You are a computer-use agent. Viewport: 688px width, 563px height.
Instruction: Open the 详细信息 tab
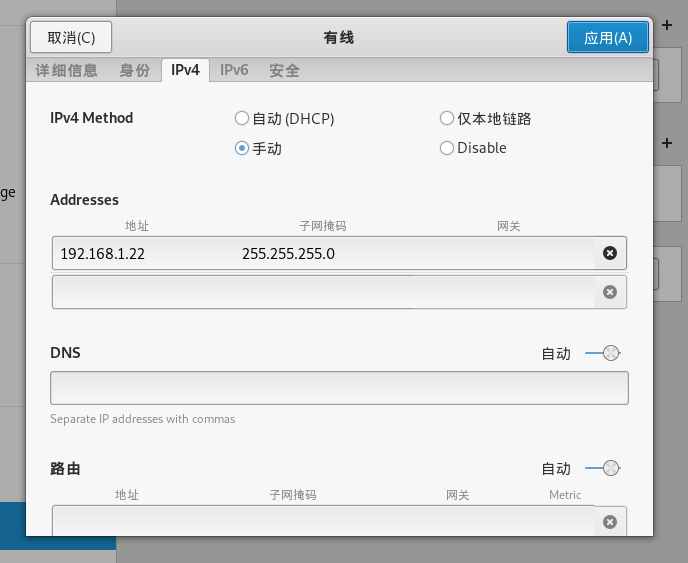pos(66,70)
